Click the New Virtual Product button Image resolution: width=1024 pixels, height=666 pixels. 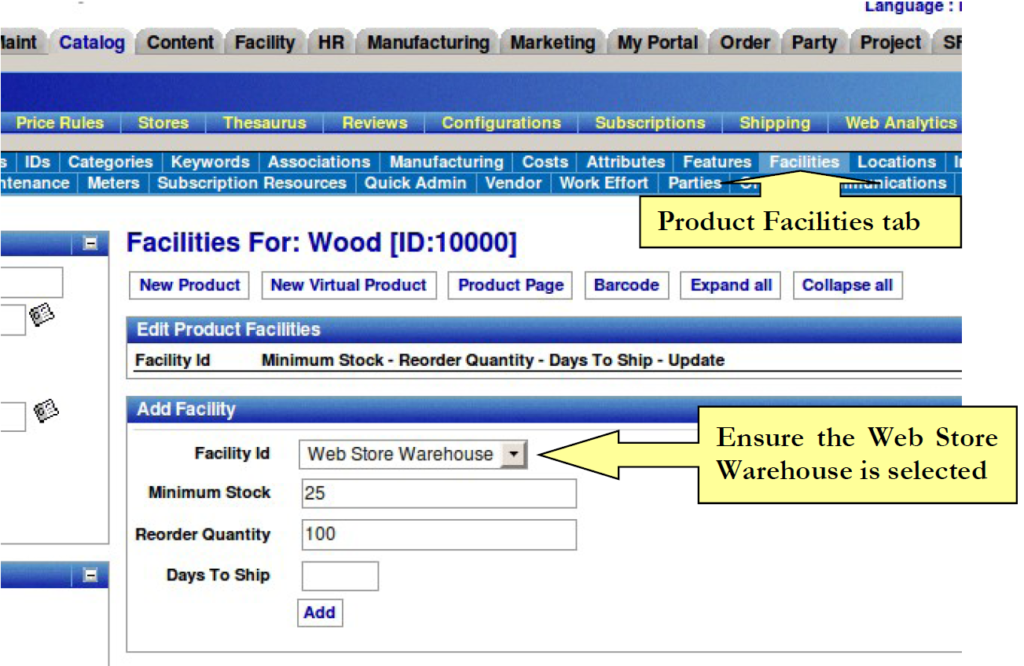click(349, 285)
